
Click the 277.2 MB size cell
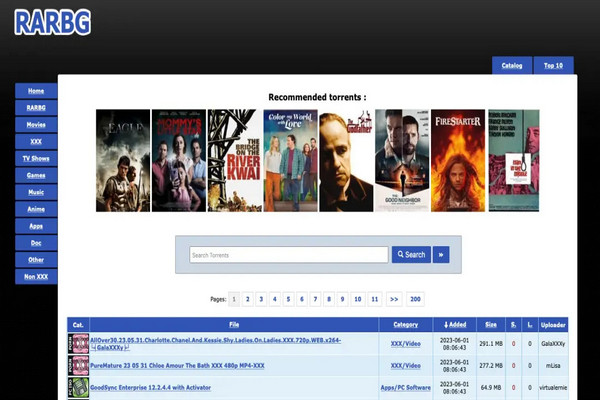coord(491,366)
